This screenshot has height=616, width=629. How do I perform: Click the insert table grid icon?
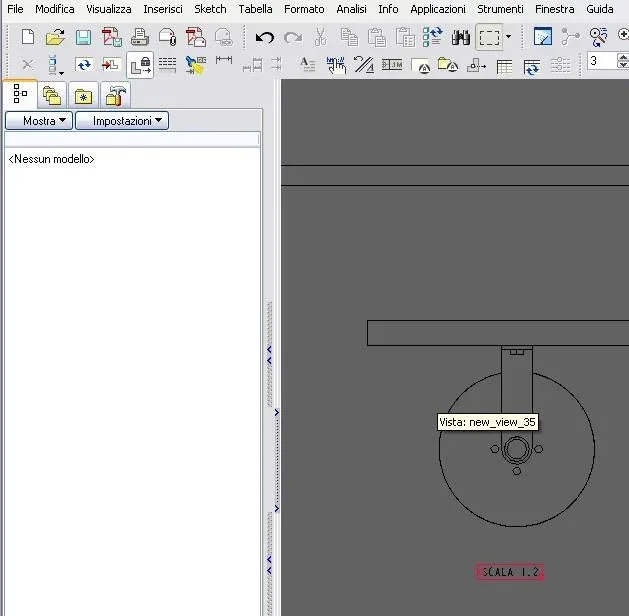point(504,67)
